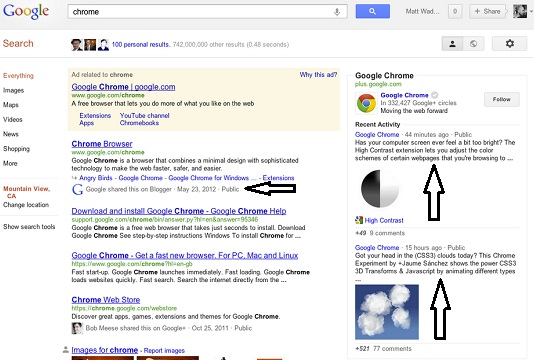Click Change location link

coord(26,205)
